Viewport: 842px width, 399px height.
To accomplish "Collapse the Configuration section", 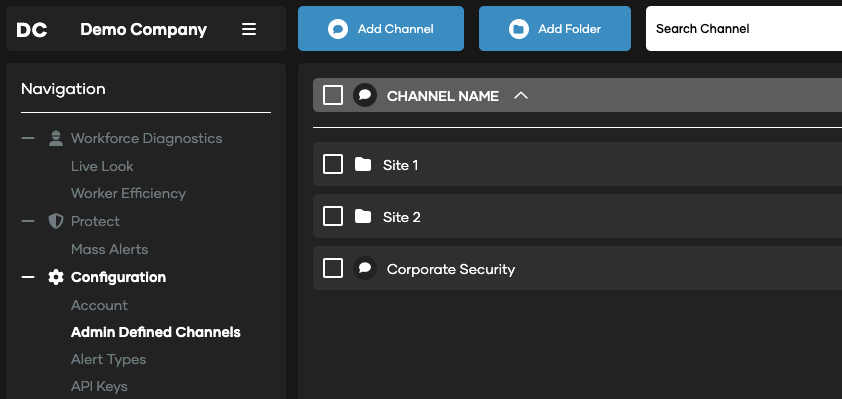I will click(28, 277).
